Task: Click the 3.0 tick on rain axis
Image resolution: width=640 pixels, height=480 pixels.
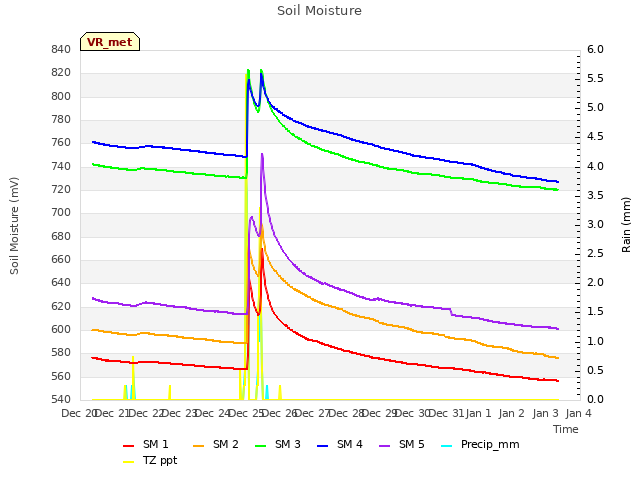Action: tap(595, 224)
